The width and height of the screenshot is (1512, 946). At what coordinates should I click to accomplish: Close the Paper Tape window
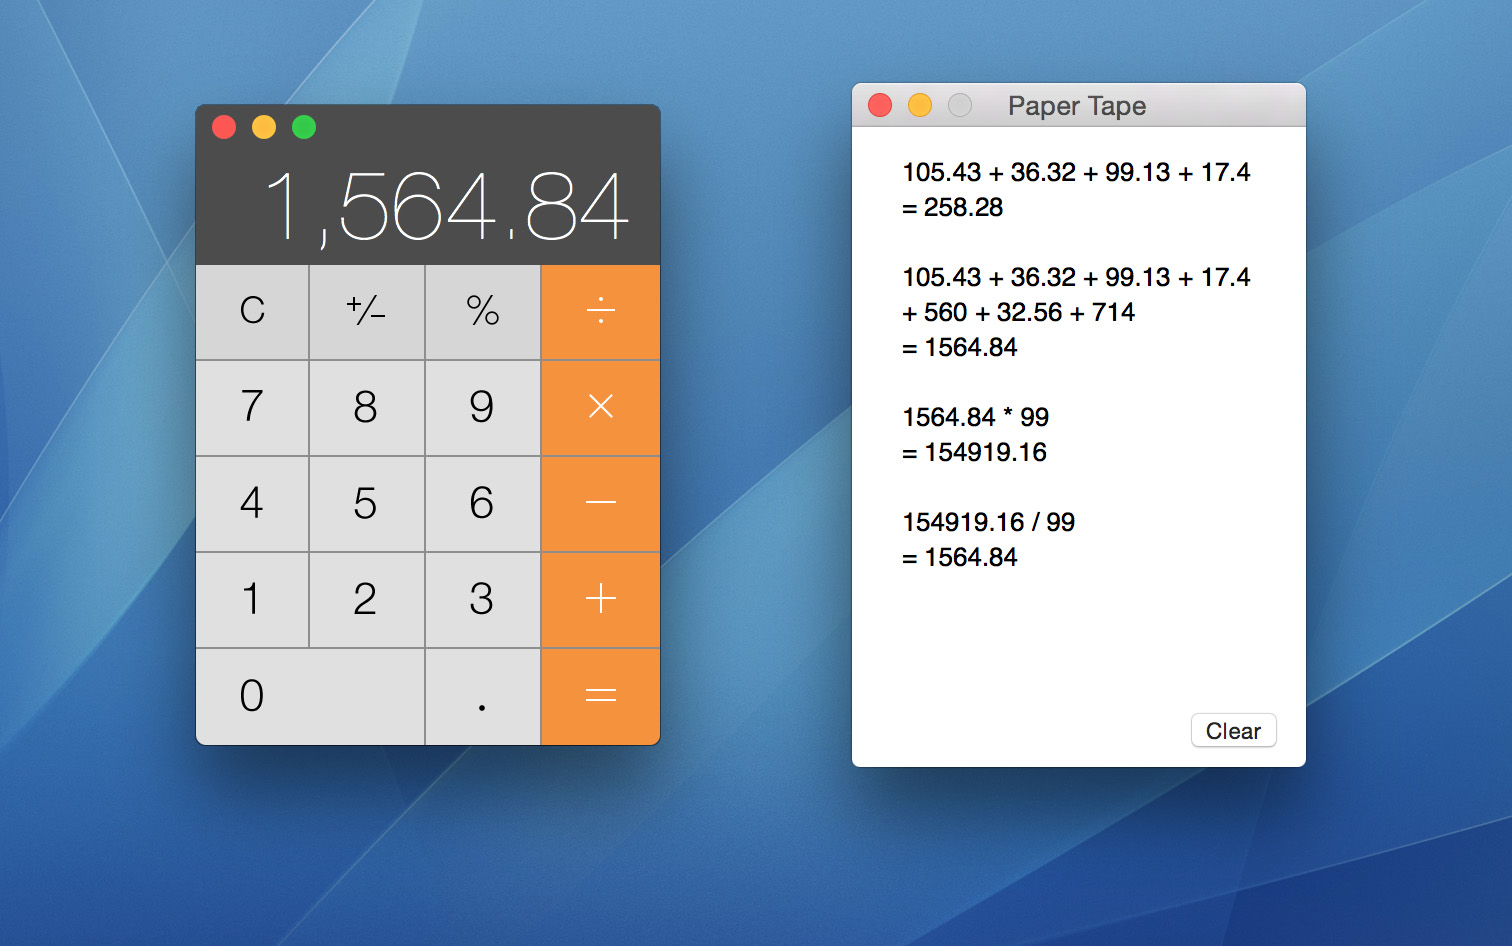click(x=880, y=105)
